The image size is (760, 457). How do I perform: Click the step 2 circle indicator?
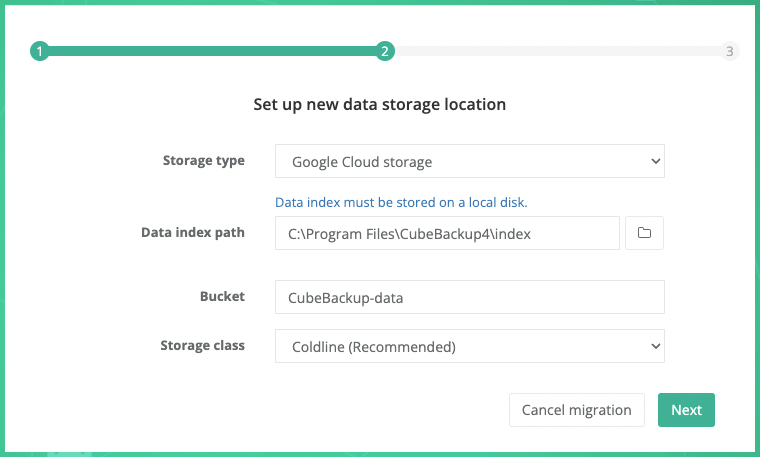tap(384, 52)
